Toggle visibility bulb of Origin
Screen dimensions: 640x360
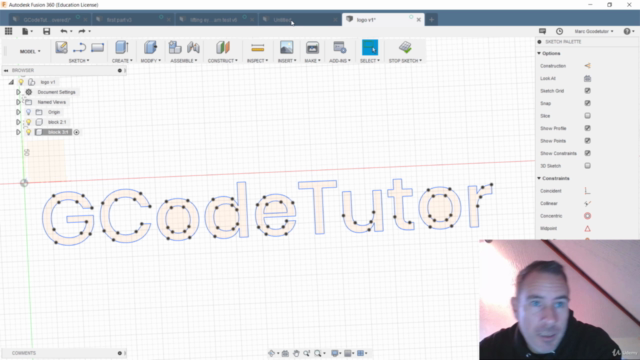29,112
